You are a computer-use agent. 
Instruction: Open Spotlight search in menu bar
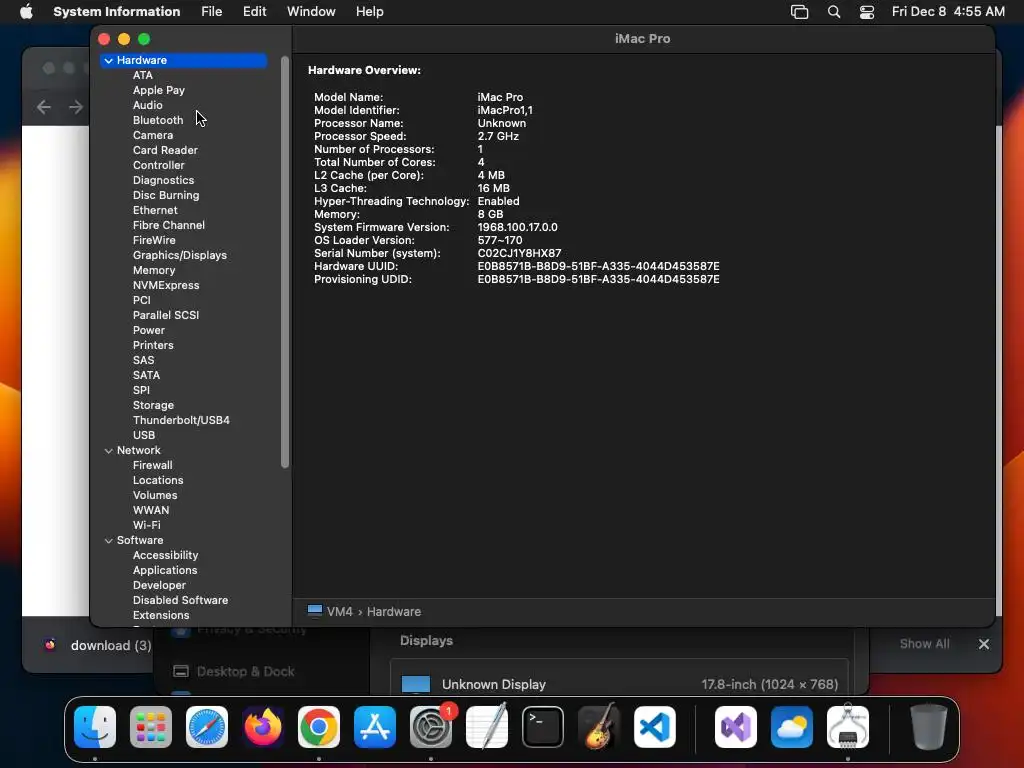tap(834, 12)
